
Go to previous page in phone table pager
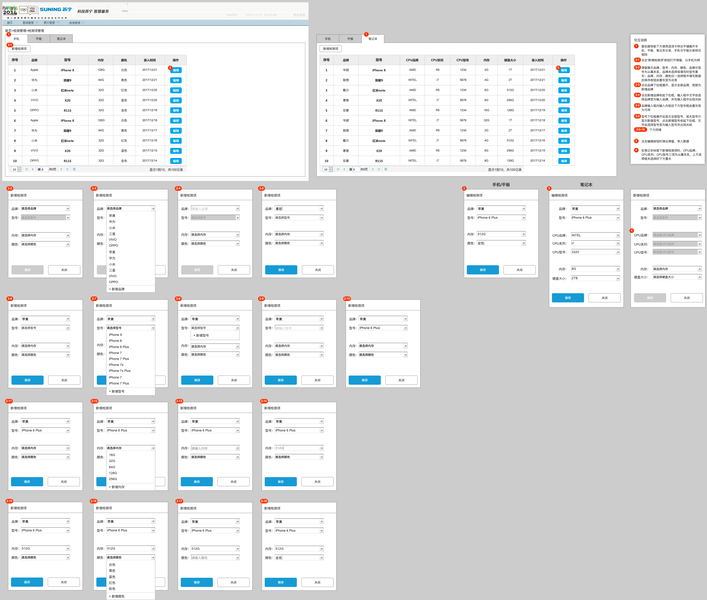click(32, 169)
